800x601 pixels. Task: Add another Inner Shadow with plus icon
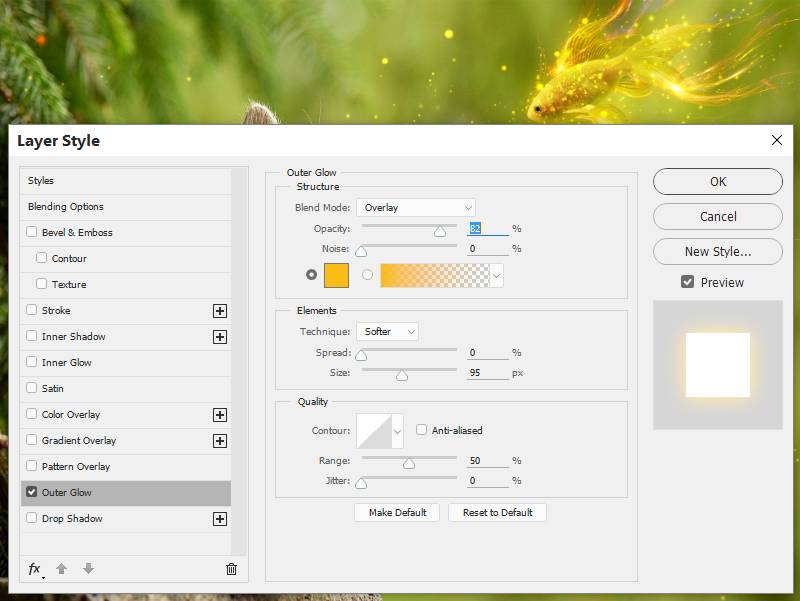(x=220, y=337)
